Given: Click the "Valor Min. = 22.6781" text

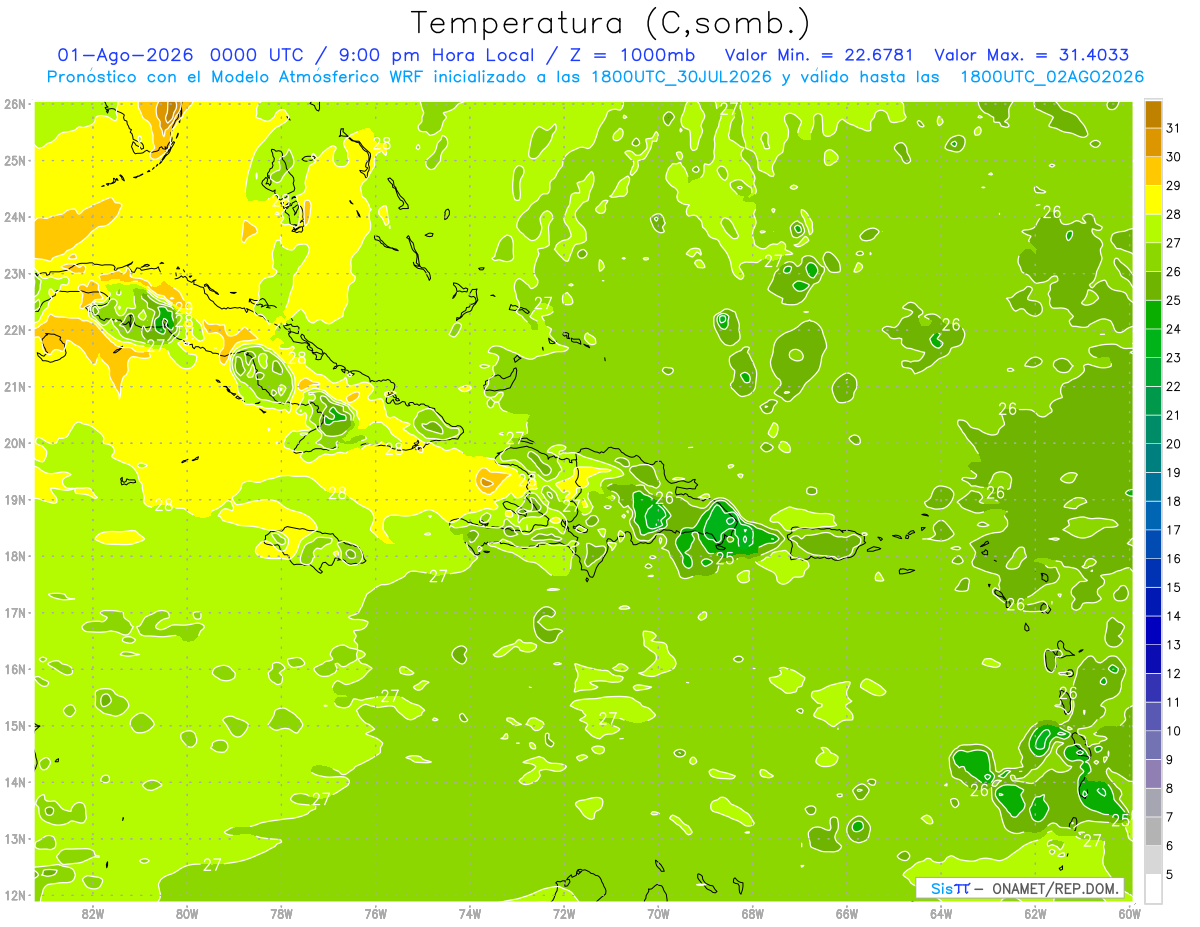Looking at the screenshot, I should tap(820, 55).
